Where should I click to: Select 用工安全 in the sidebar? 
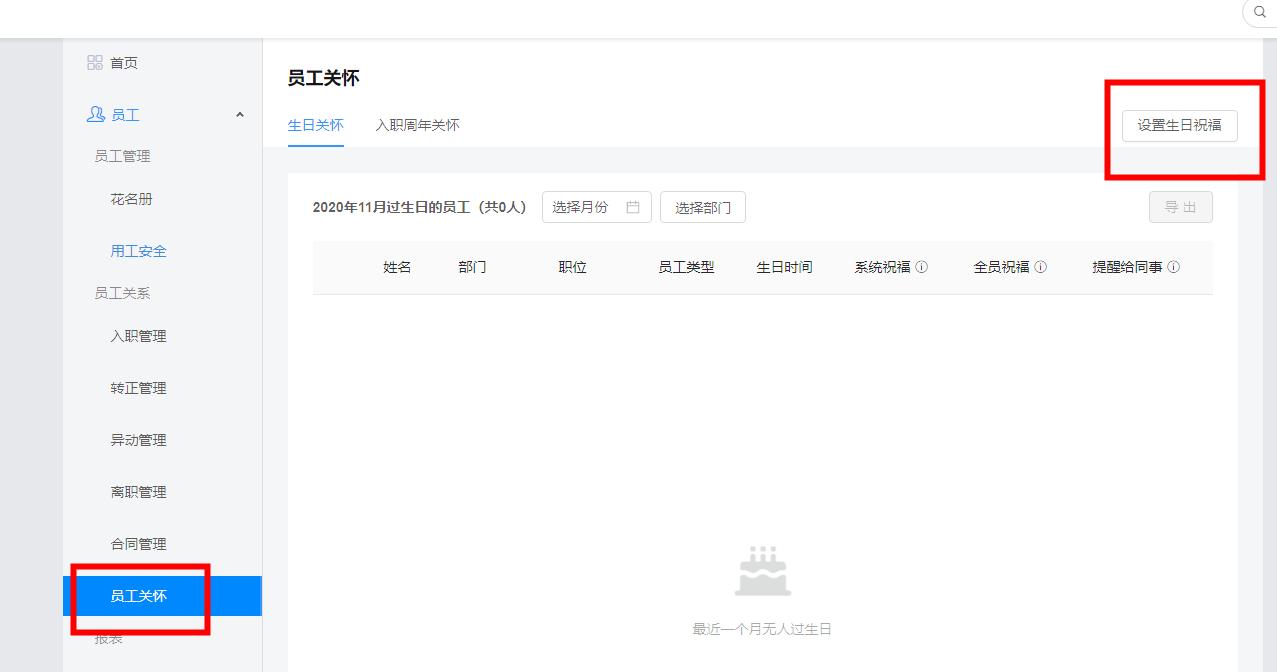click(138, 251)
